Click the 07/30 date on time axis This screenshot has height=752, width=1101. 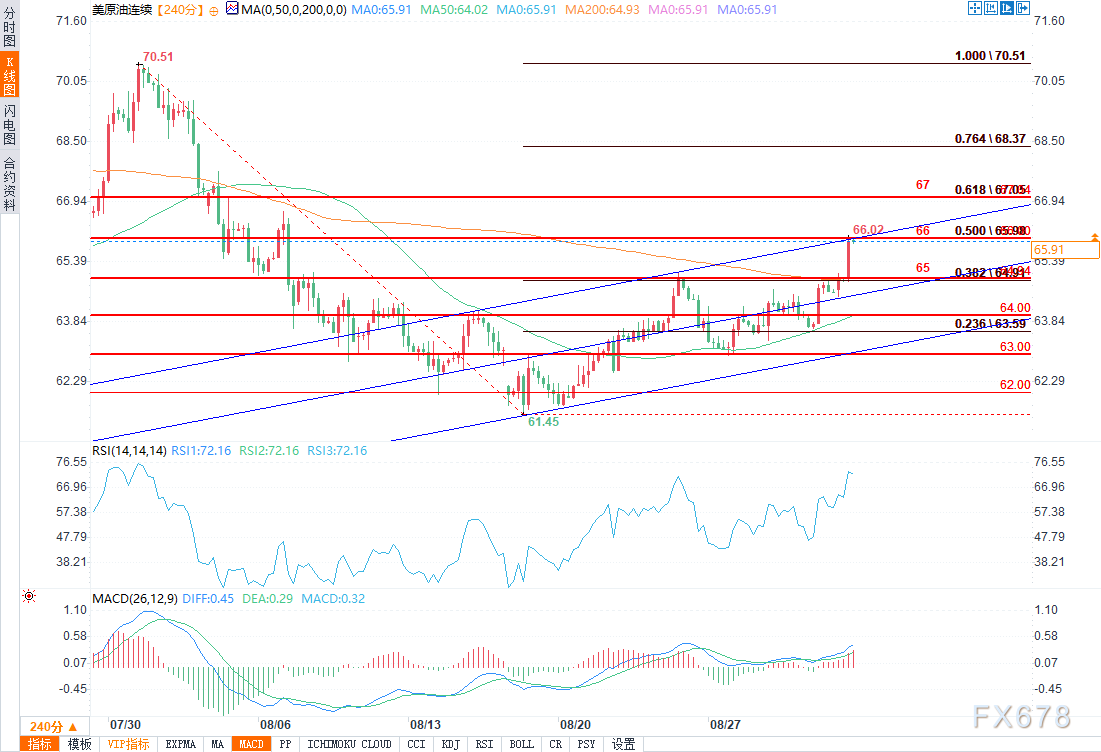125,725
